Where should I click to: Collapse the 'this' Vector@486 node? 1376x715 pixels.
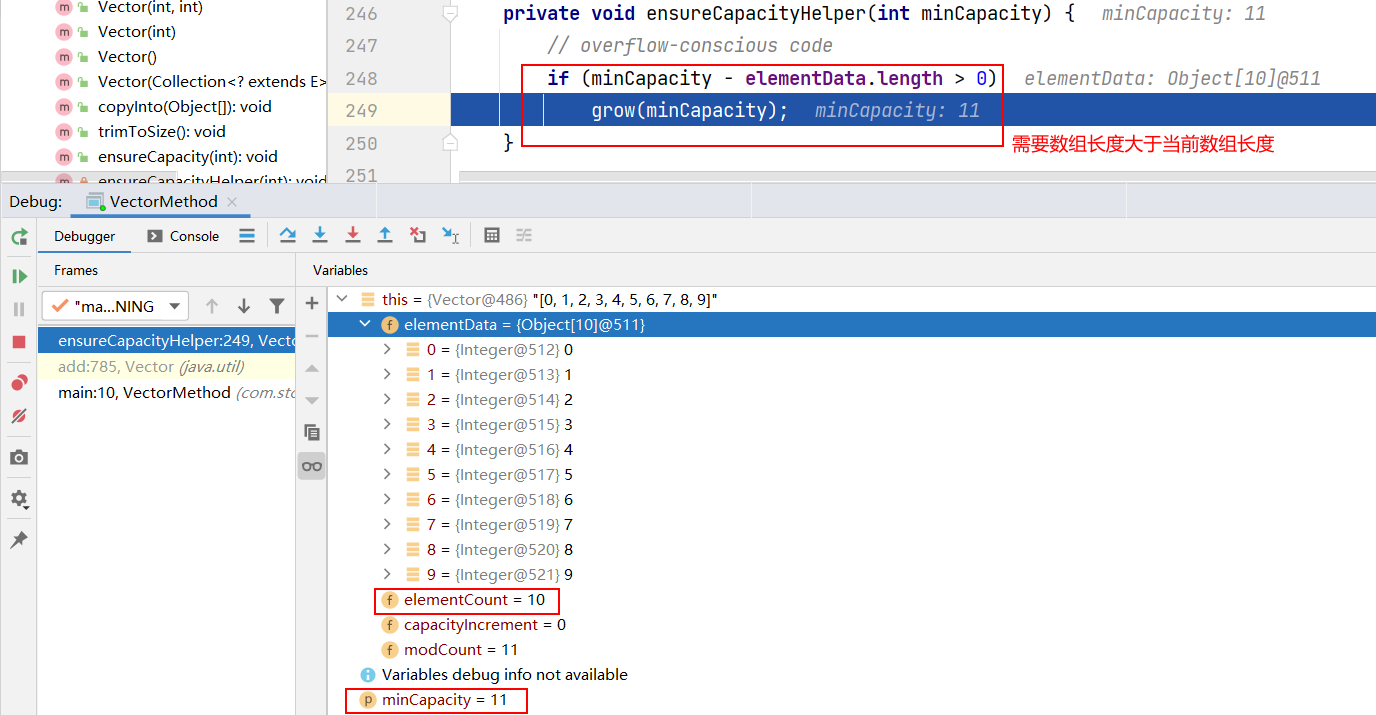[x=343, y=299]
